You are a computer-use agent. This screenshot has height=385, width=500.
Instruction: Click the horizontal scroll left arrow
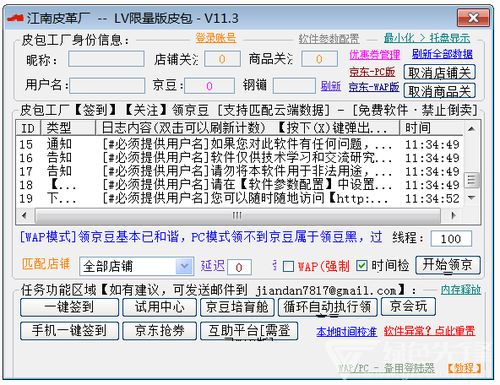point(24,216)
